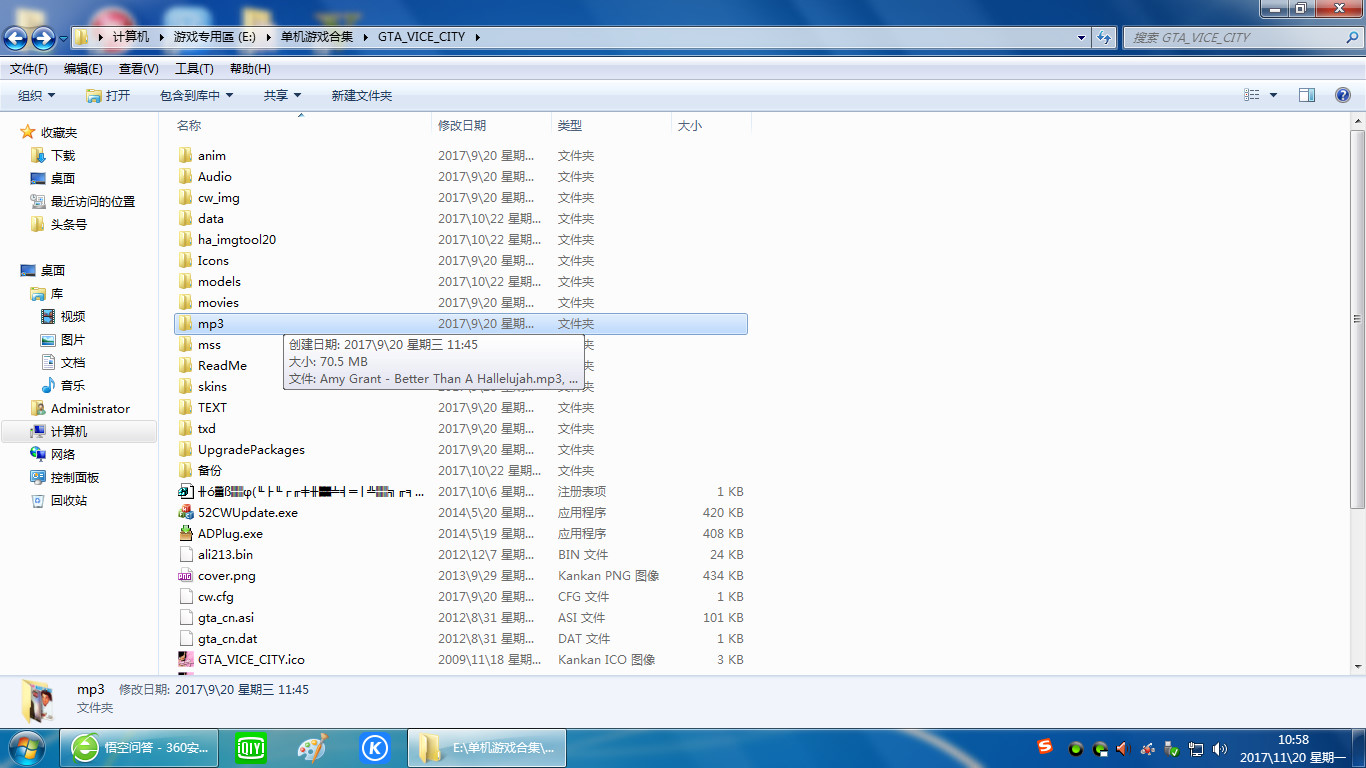Screen dimensions: 1366x768
Task: Select the 52CWUpdate.exe file icon
Action: pos(185,512)
